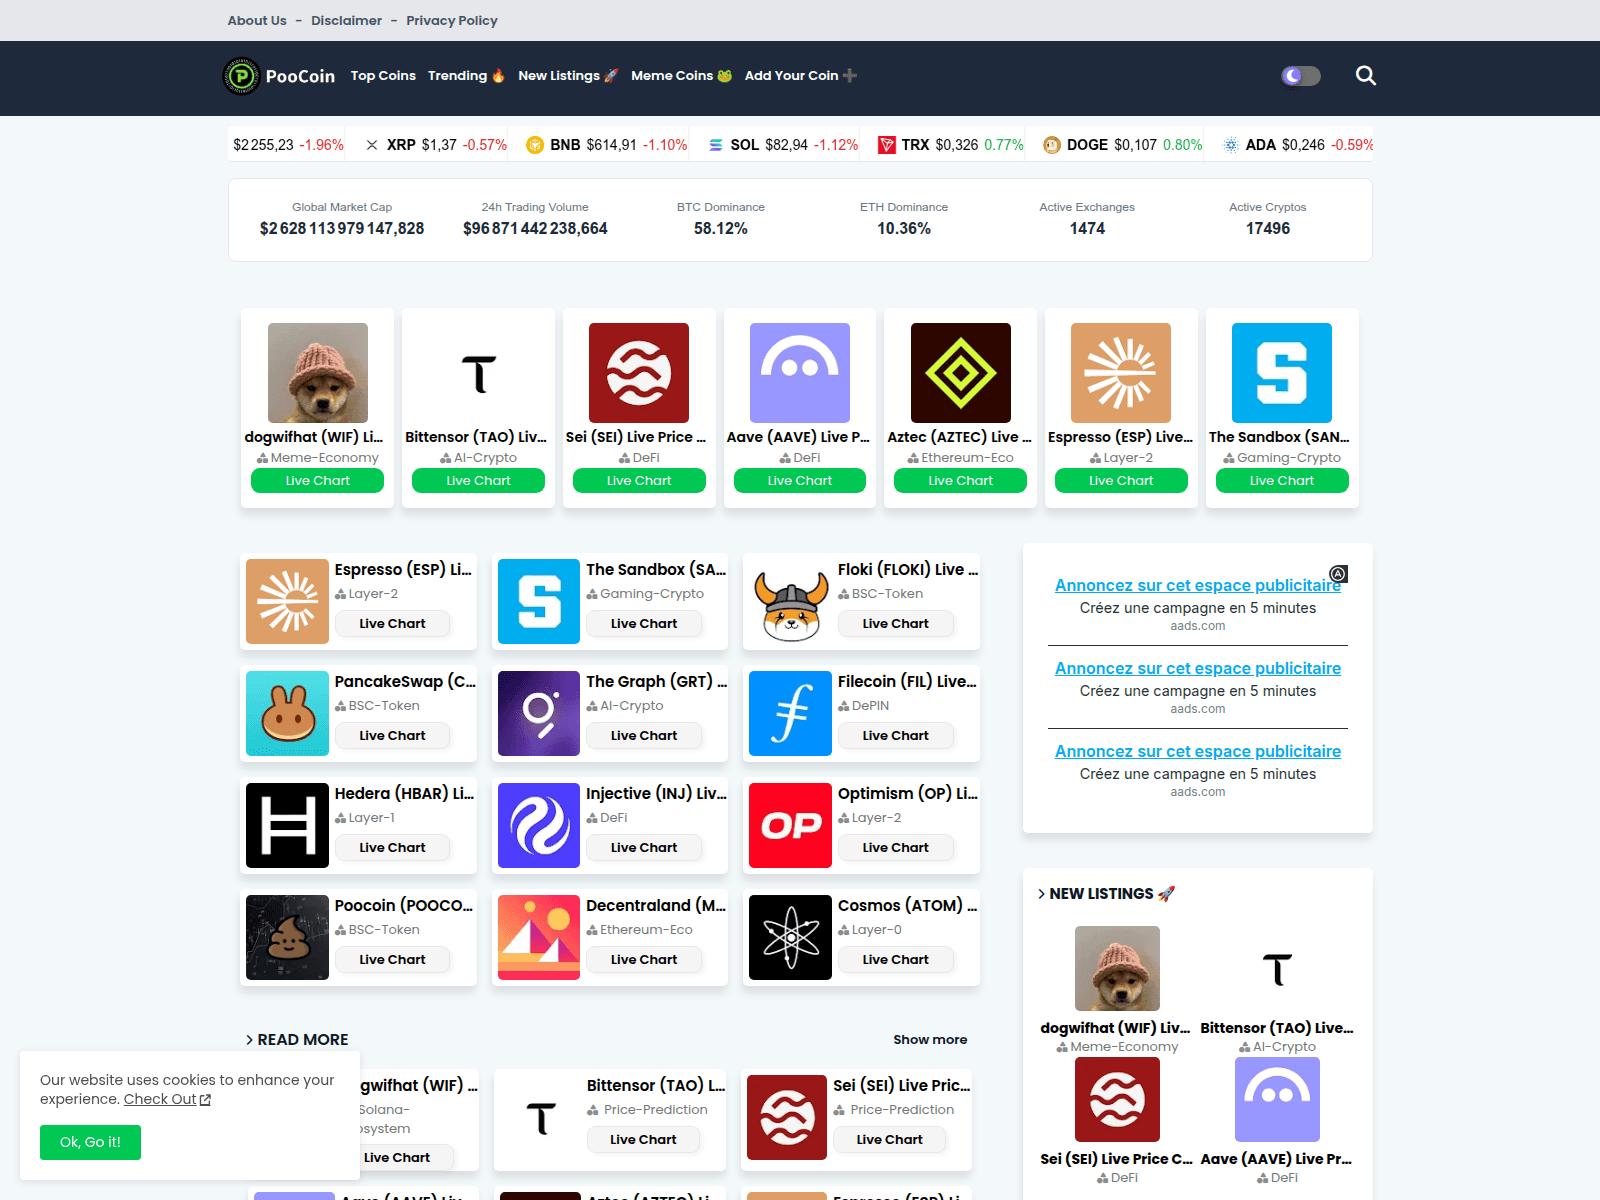This screenshot has height=1200, width=1600.
Task: Click the TRX ticker icon
Action: (887, 145)
